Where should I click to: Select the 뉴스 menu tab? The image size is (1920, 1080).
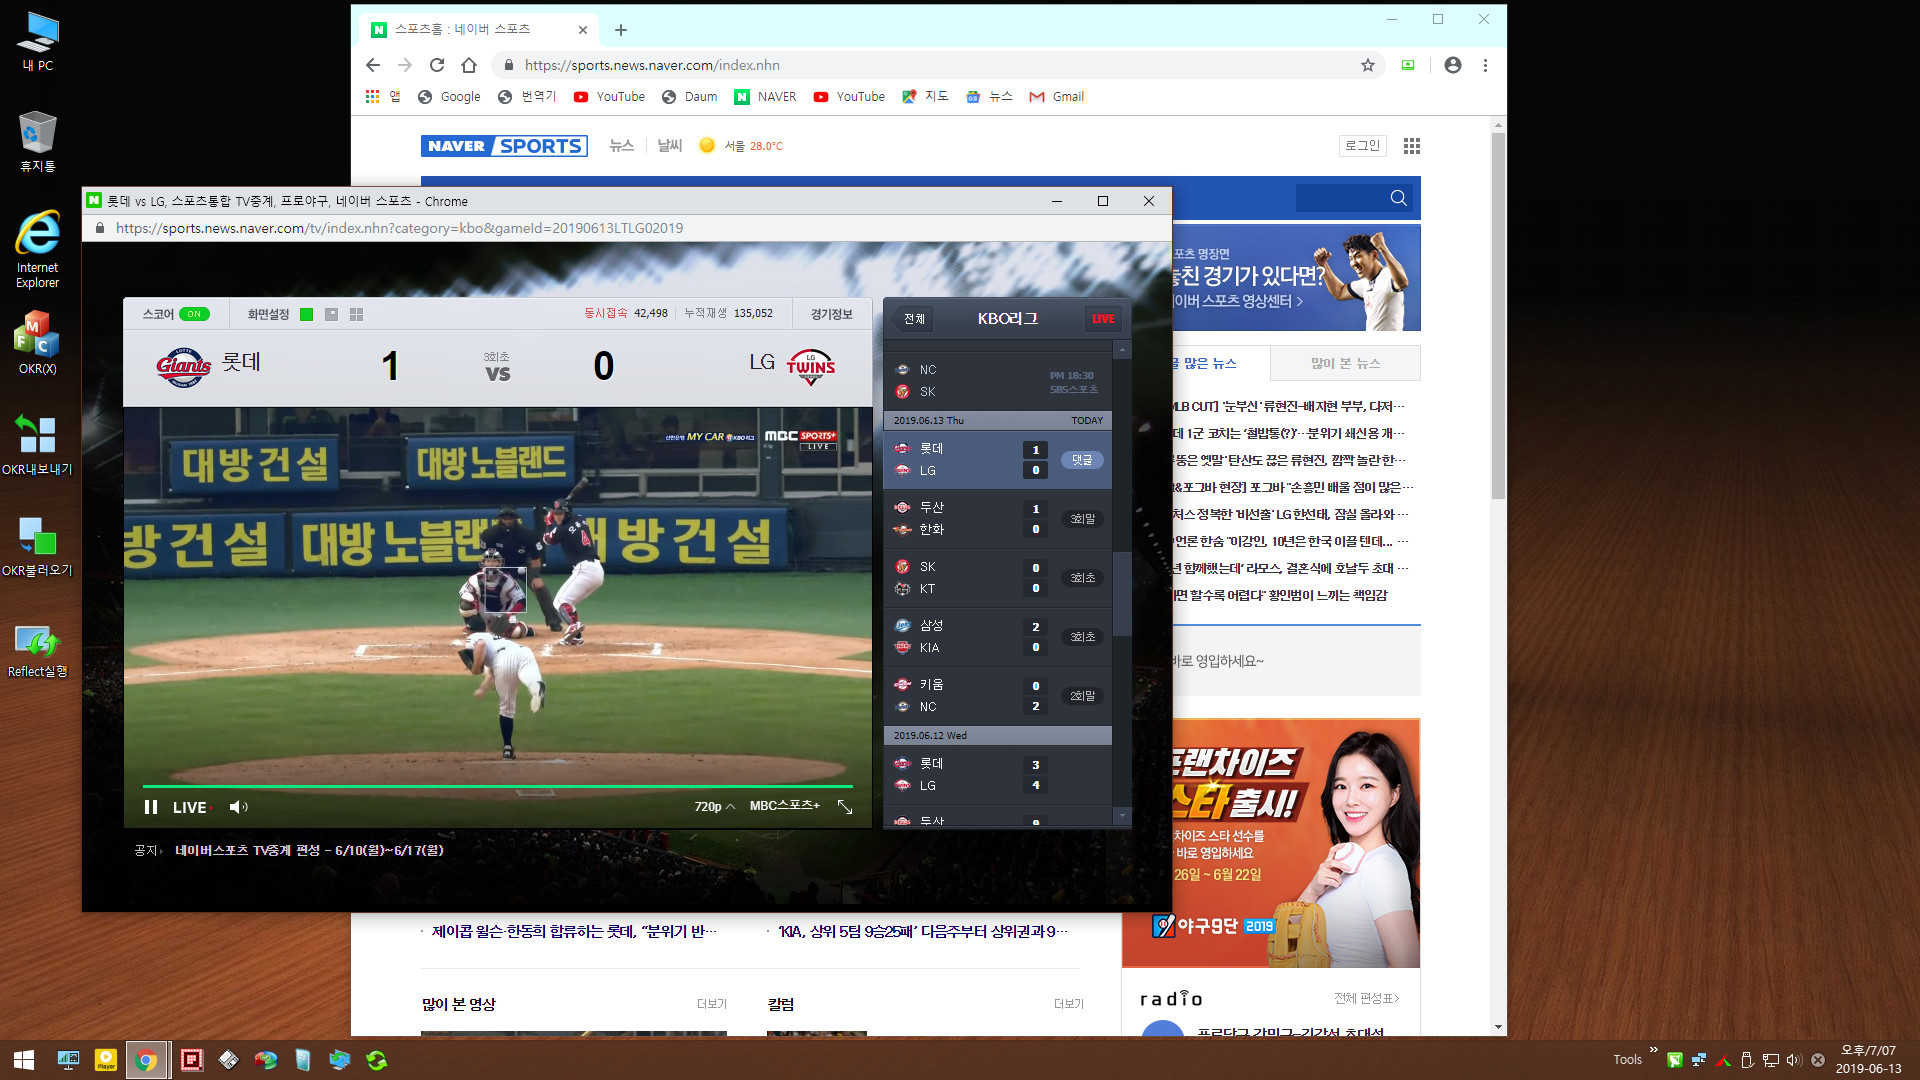[621, 146]
